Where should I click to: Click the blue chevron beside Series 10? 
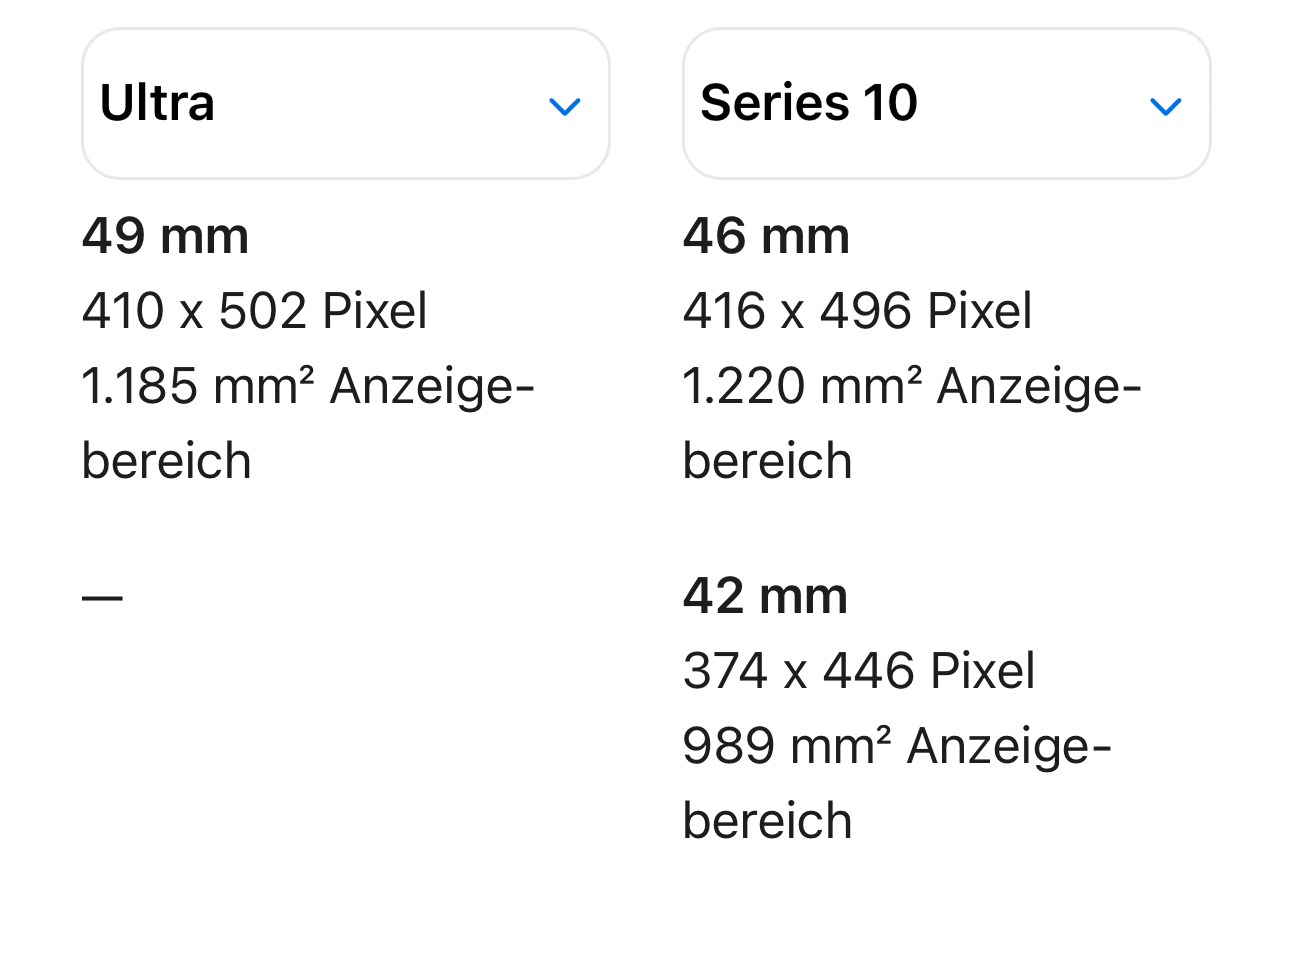tap(1166, 106)
